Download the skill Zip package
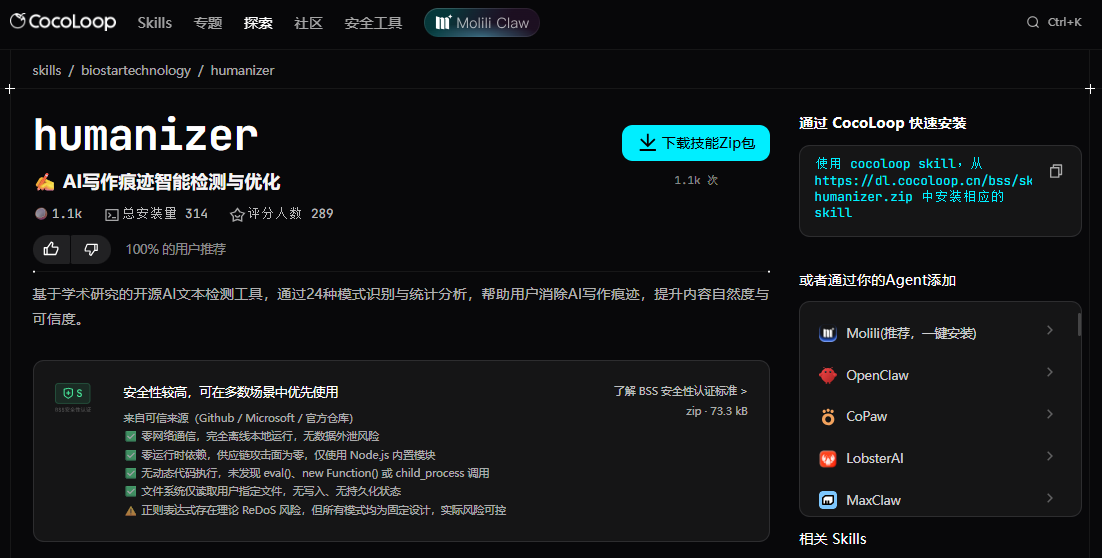Image resolution: width=1102 pixels, height=558 pixels. point(696,143)
